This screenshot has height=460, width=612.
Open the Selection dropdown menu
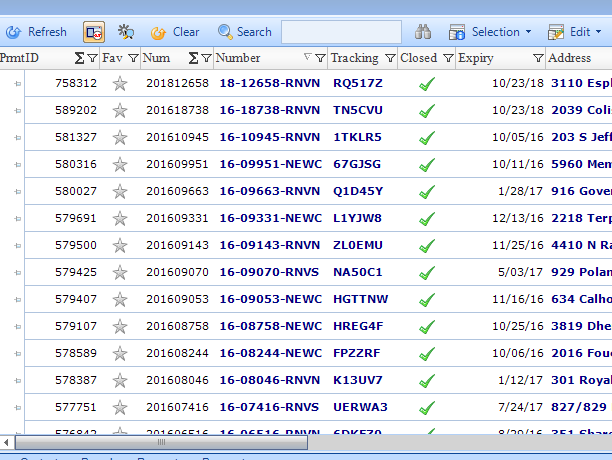click(x=490, y=32)
